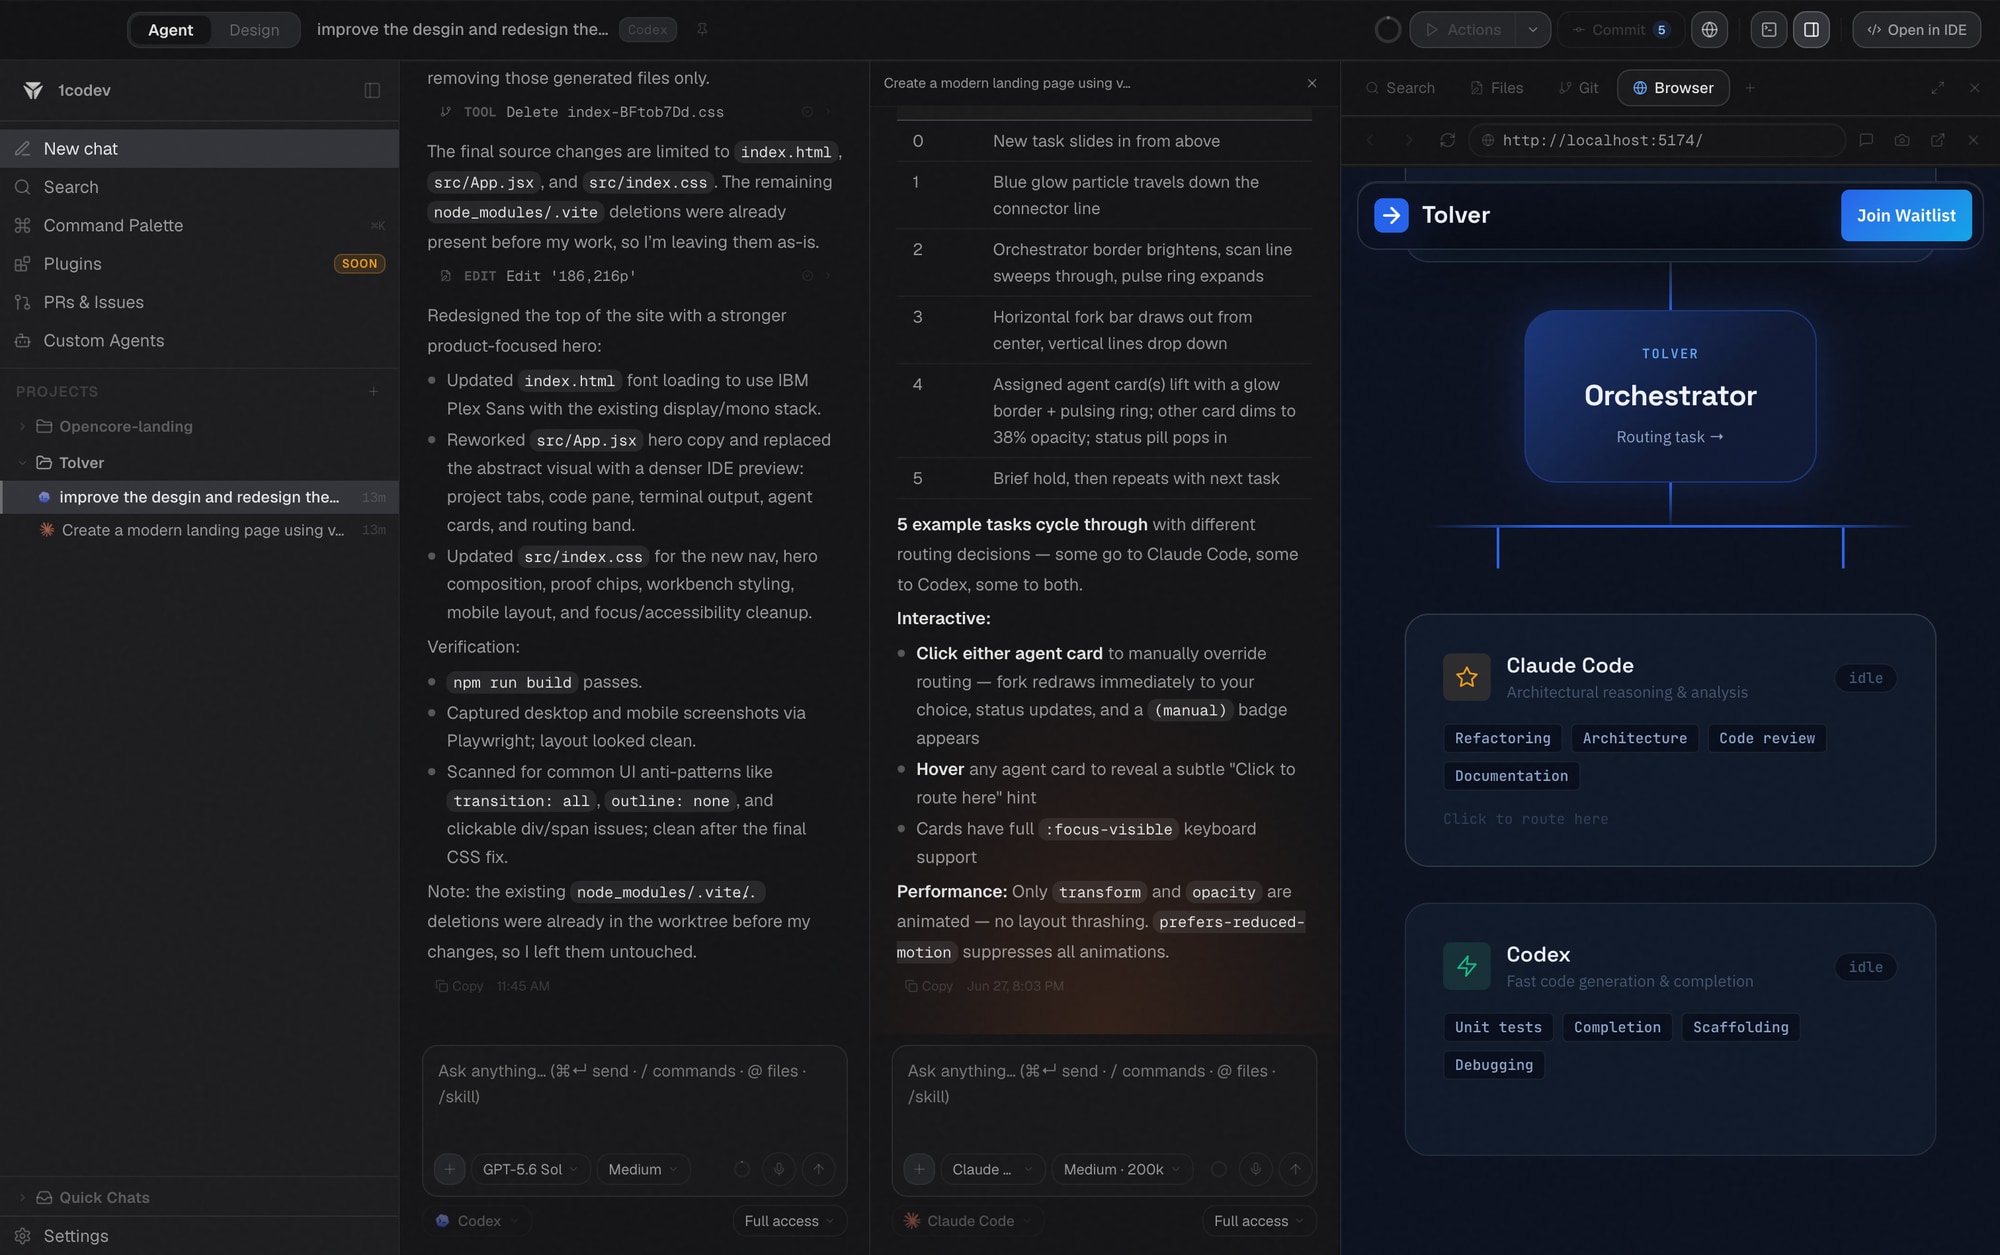The width and height of the screenshot is (2000, 1255).
Task: Click the Join Waitlist button
Action: click(1906, 216)
